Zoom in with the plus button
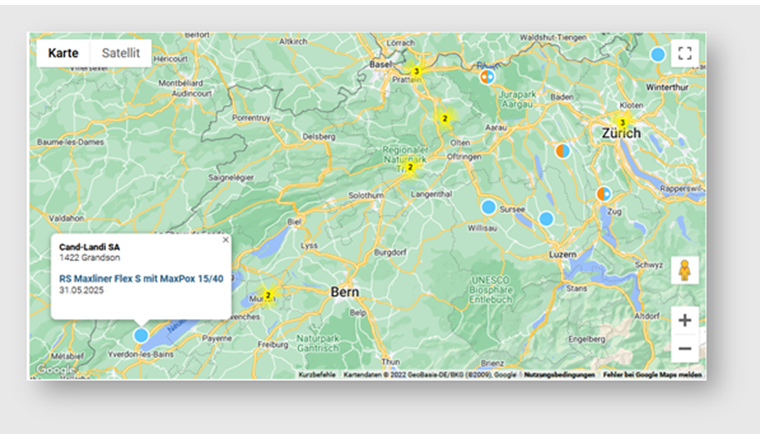This screenshot has height=440, width=760. [x=684, y=320]
